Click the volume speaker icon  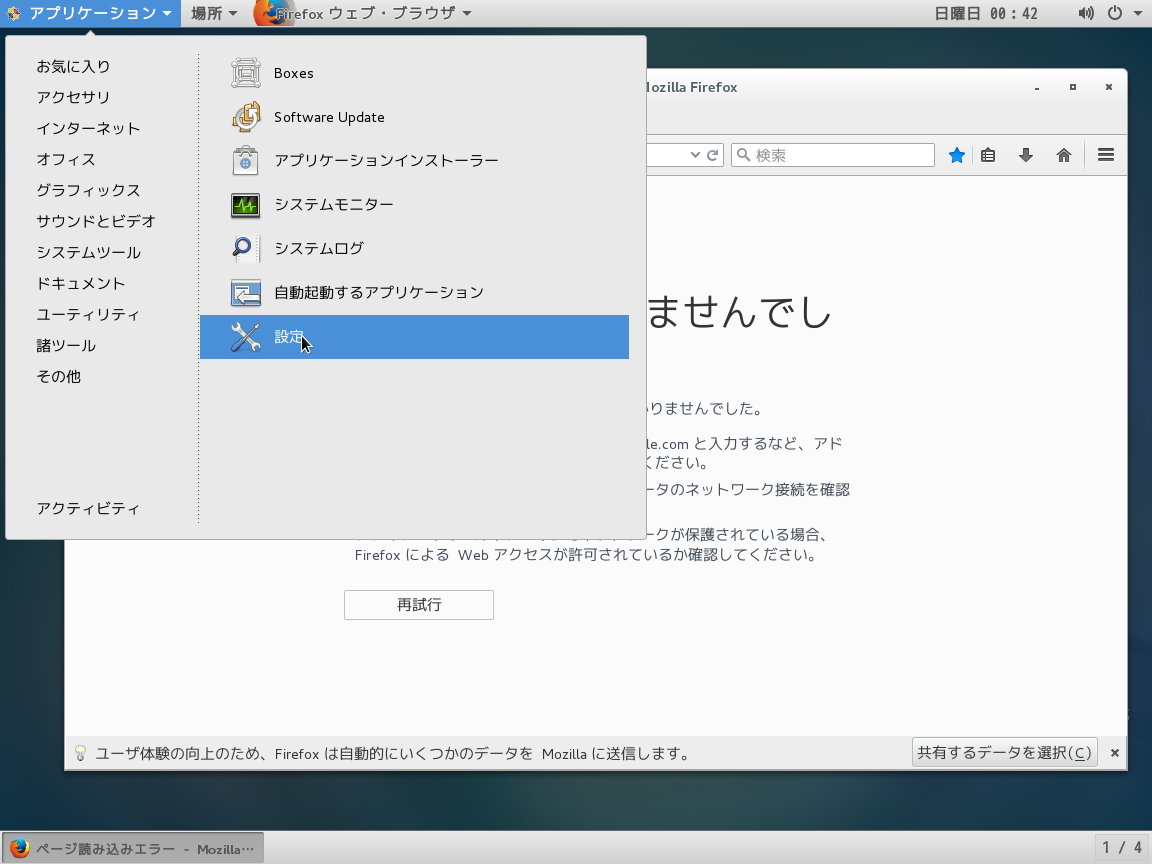[x=1086, y=13]
